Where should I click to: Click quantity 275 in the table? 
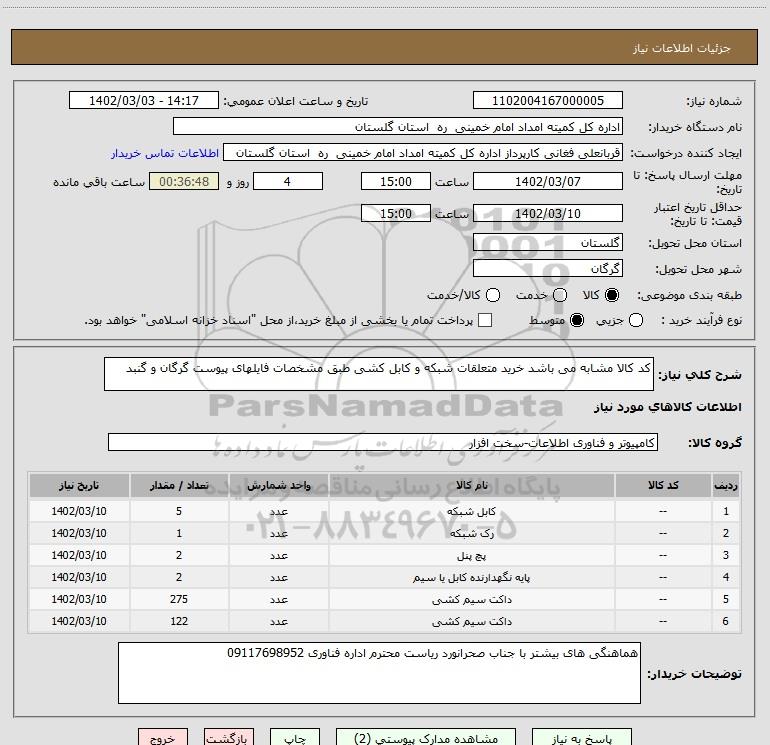click(179, 599)
